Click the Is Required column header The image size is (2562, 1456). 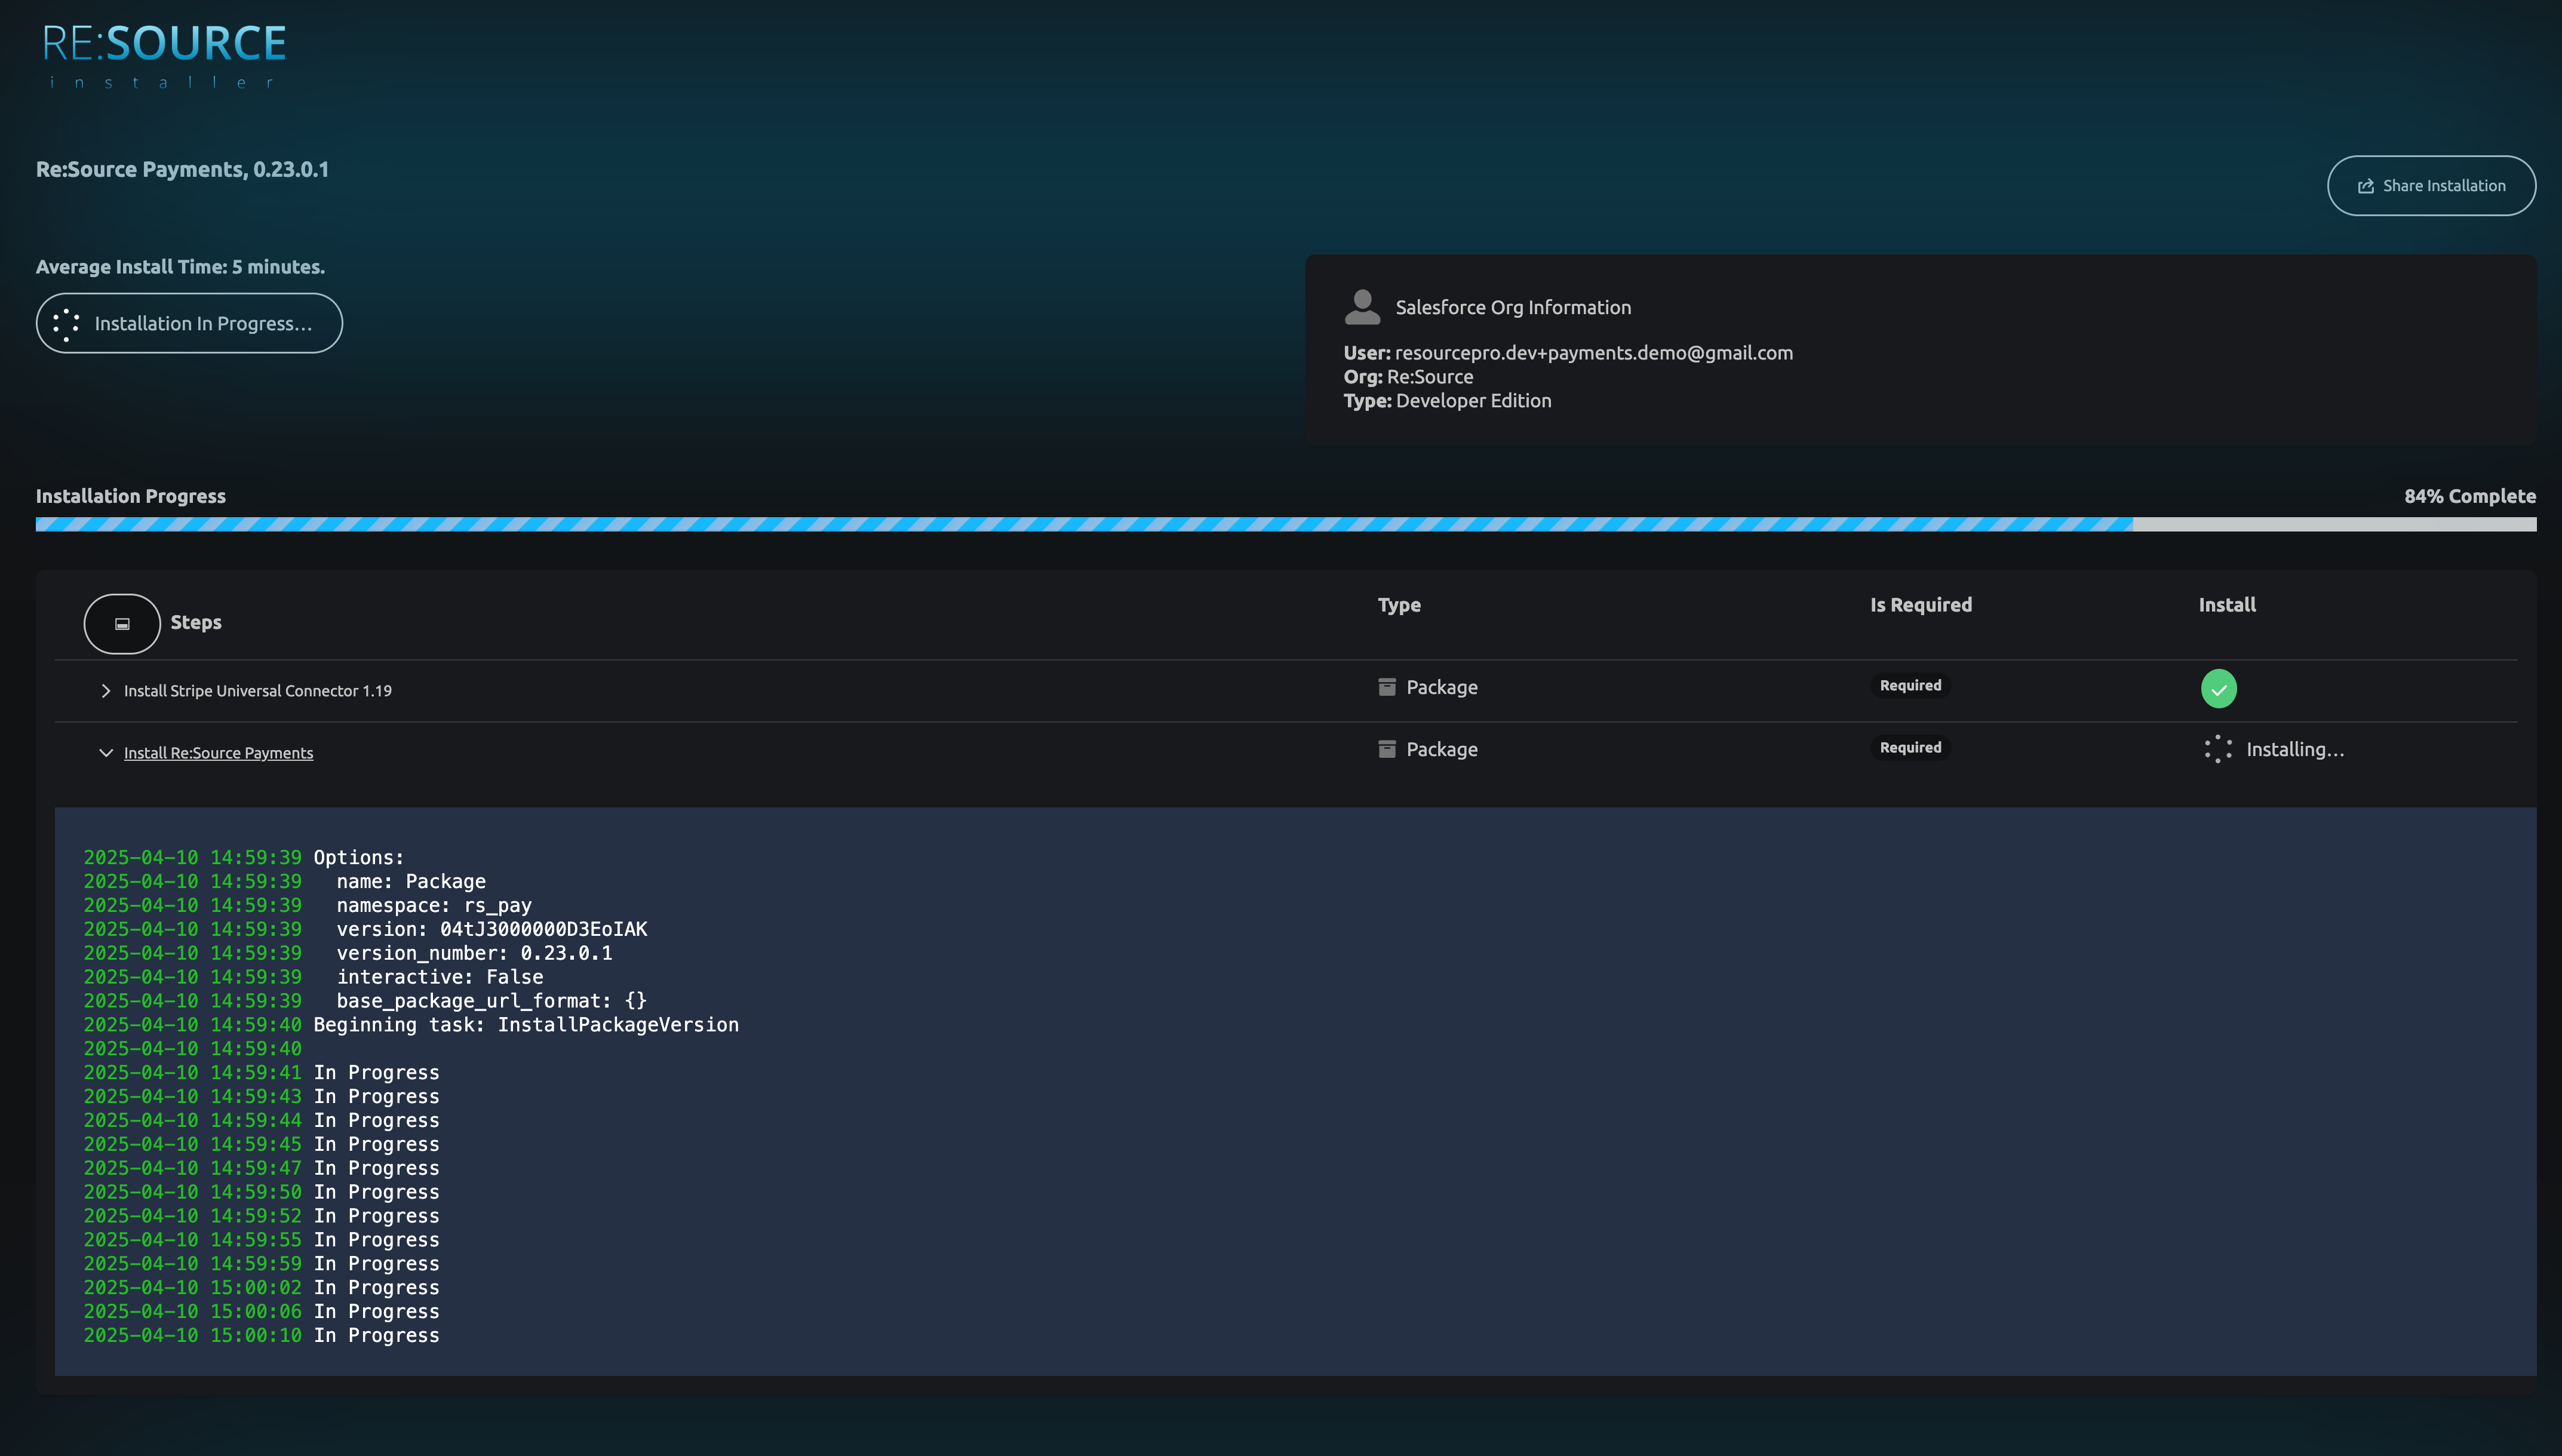[x=1921, y=605]
